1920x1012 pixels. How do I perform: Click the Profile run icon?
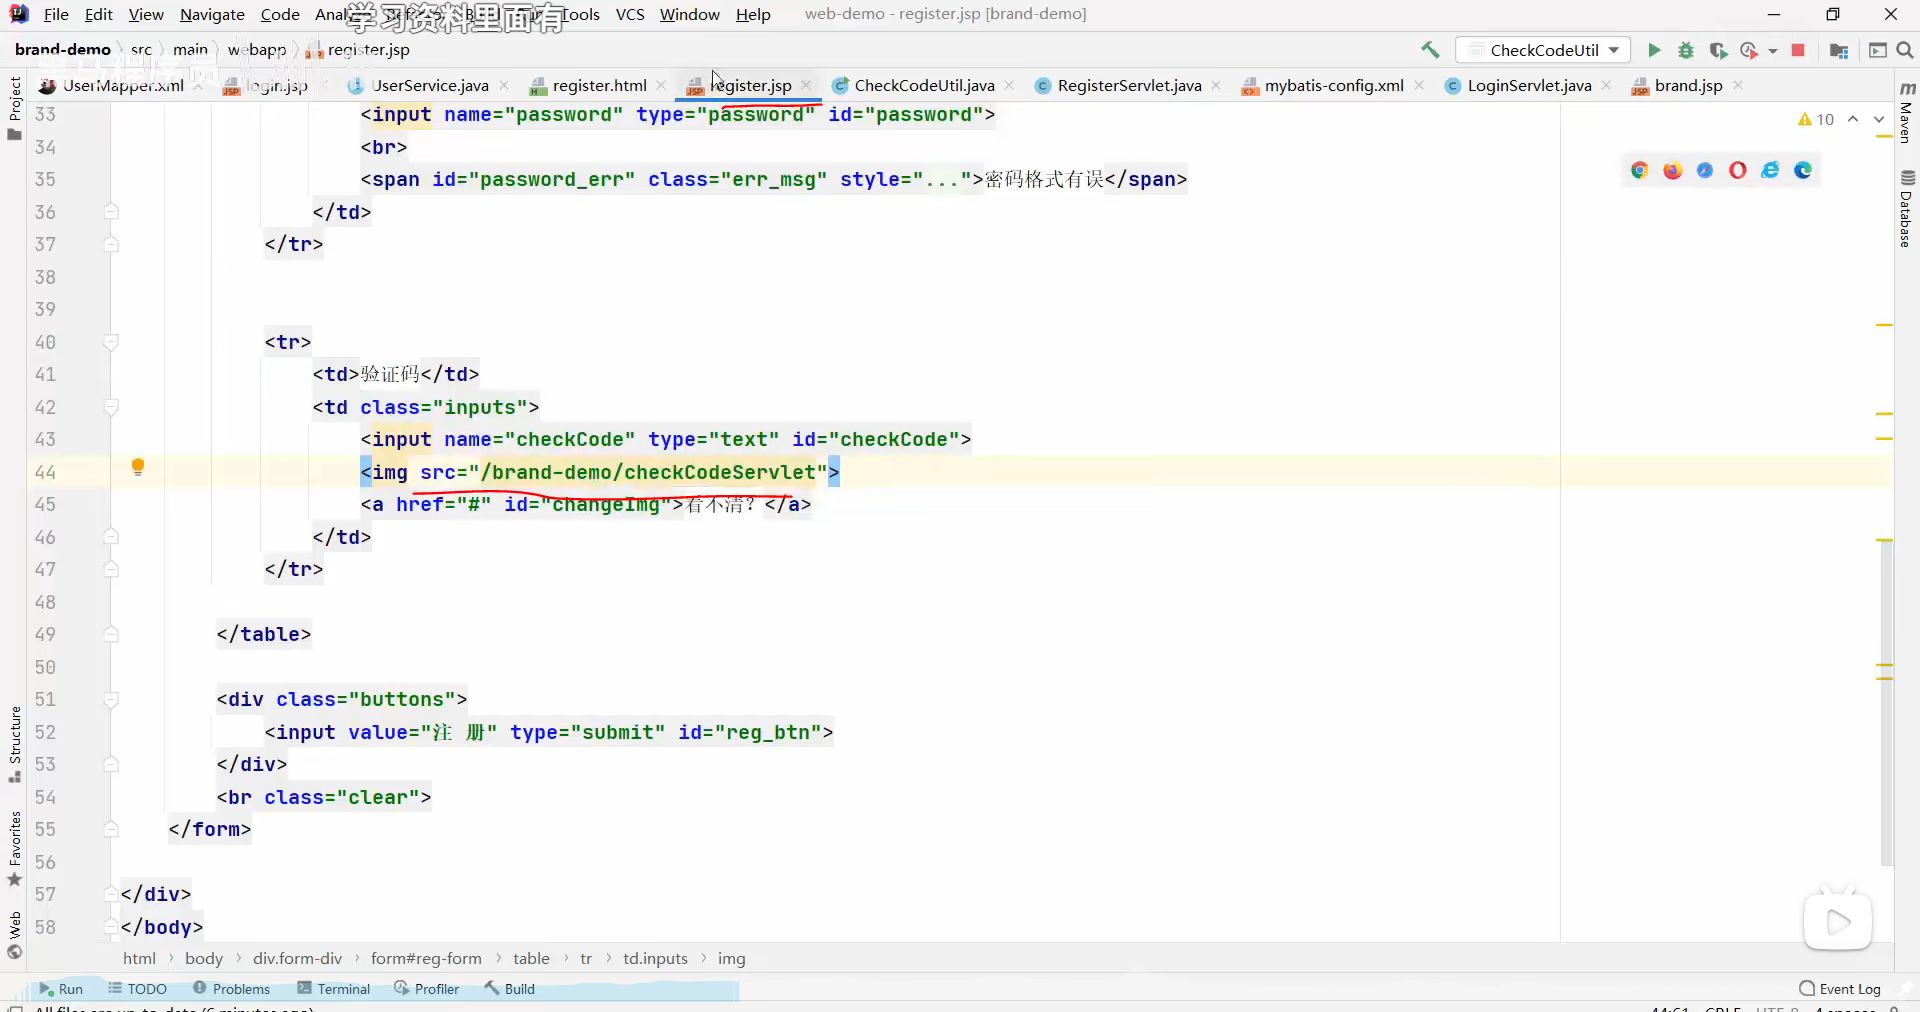(x=1749, y=50)
